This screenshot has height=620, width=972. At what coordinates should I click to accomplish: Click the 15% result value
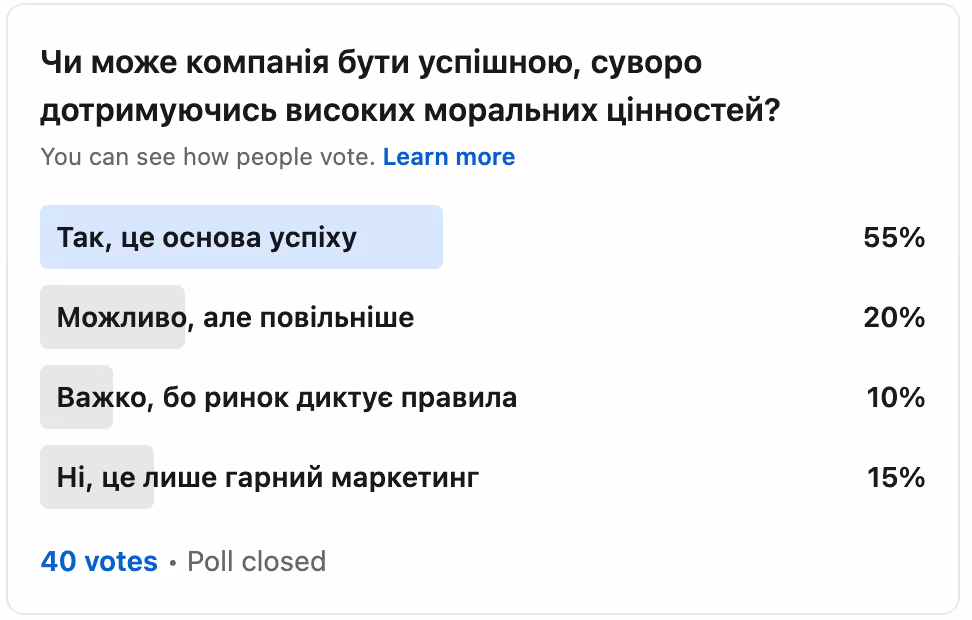point(896,477)
